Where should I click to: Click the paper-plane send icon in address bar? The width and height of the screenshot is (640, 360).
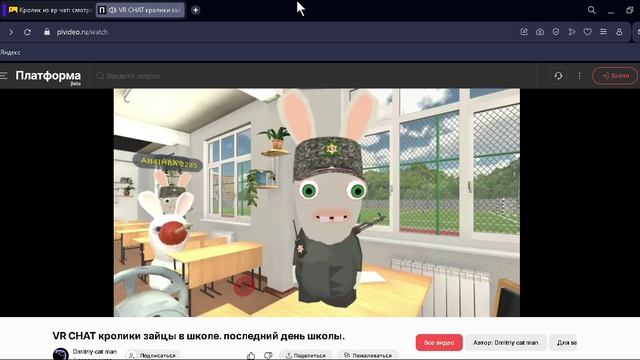572,32
